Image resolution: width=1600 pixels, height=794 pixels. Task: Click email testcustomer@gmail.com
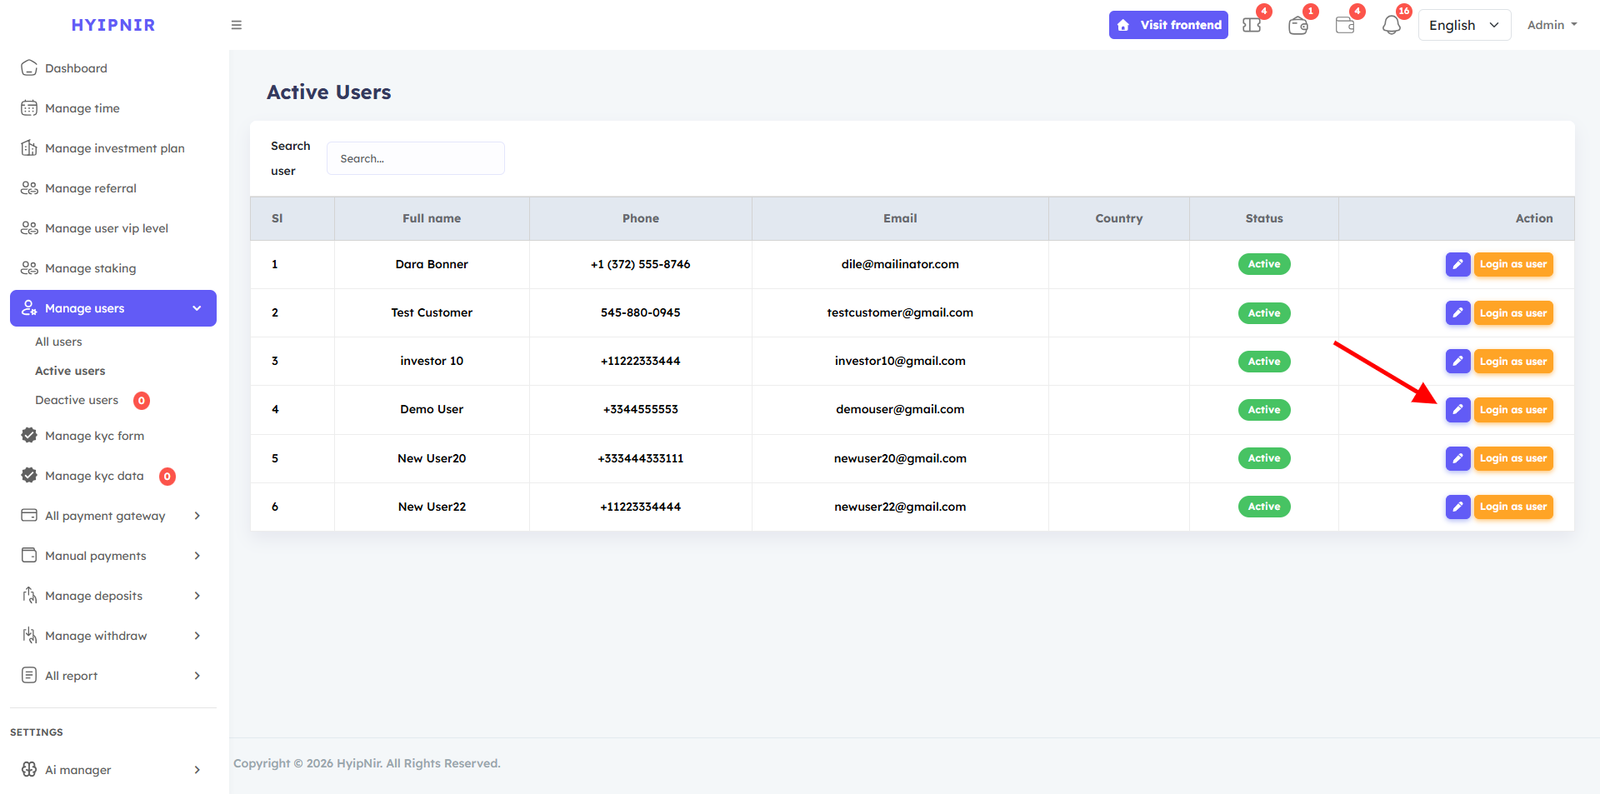tap(900, 313)
